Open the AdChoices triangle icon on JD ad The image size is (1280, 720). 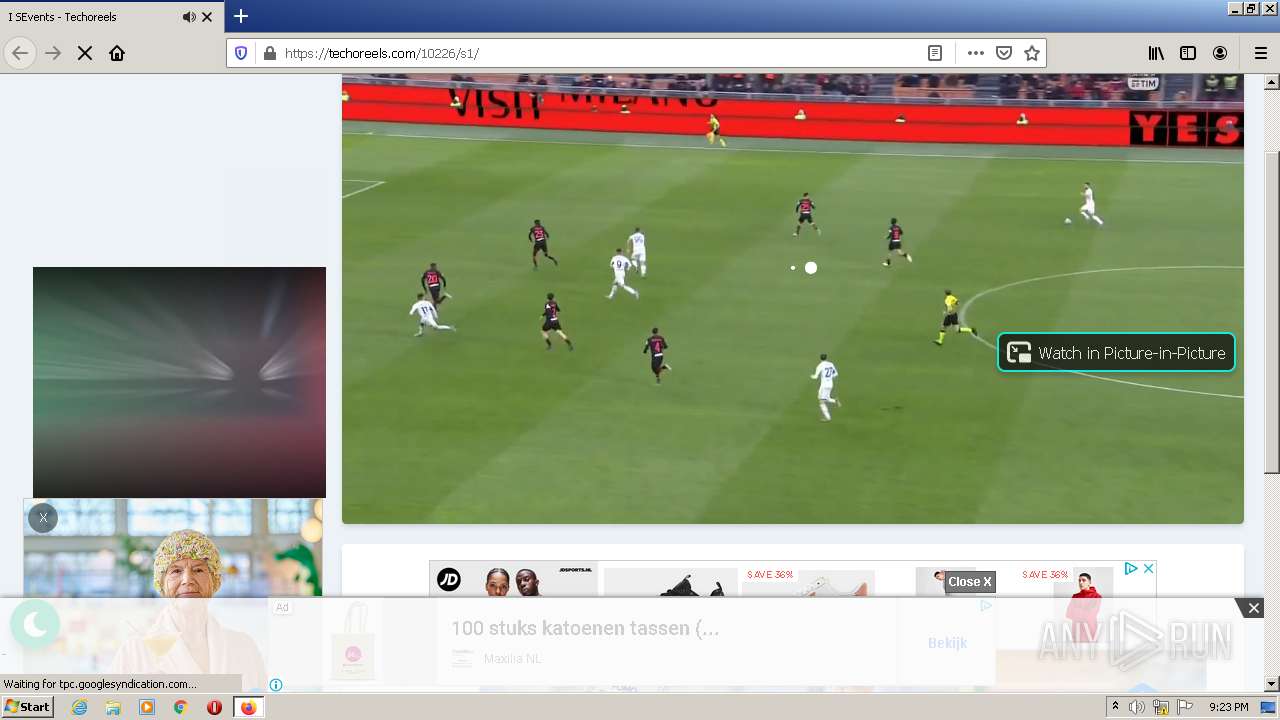pyautogui.click(x=1130, y=568)
